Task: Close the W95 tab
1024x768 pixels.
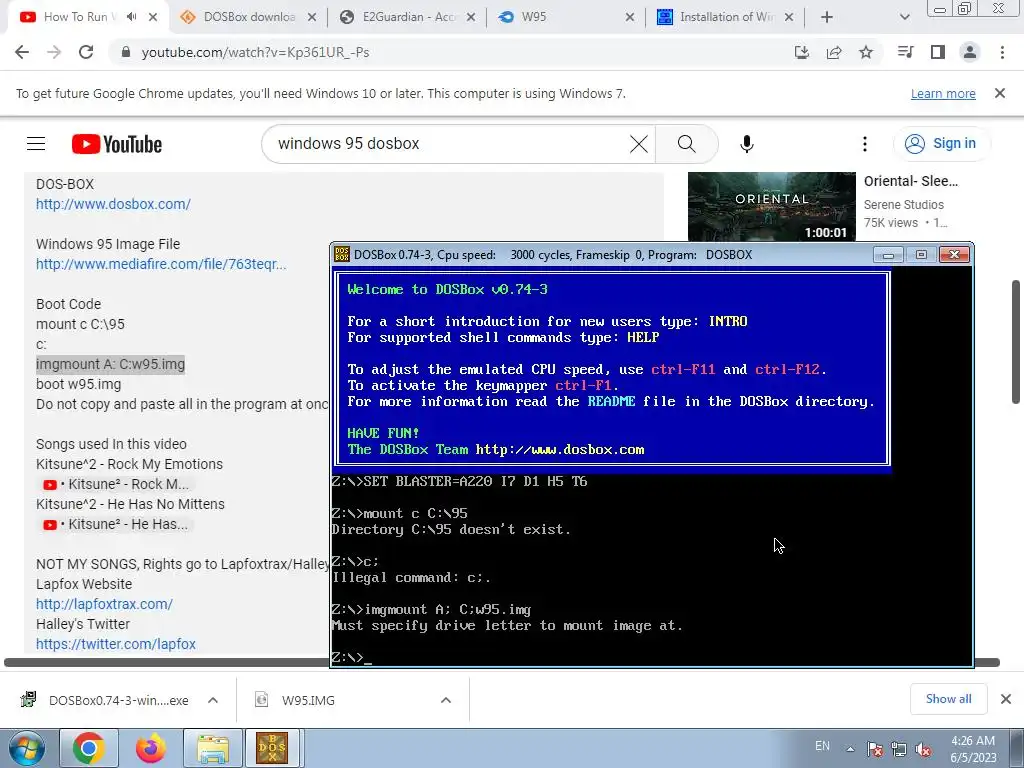Action: point(630,17)
